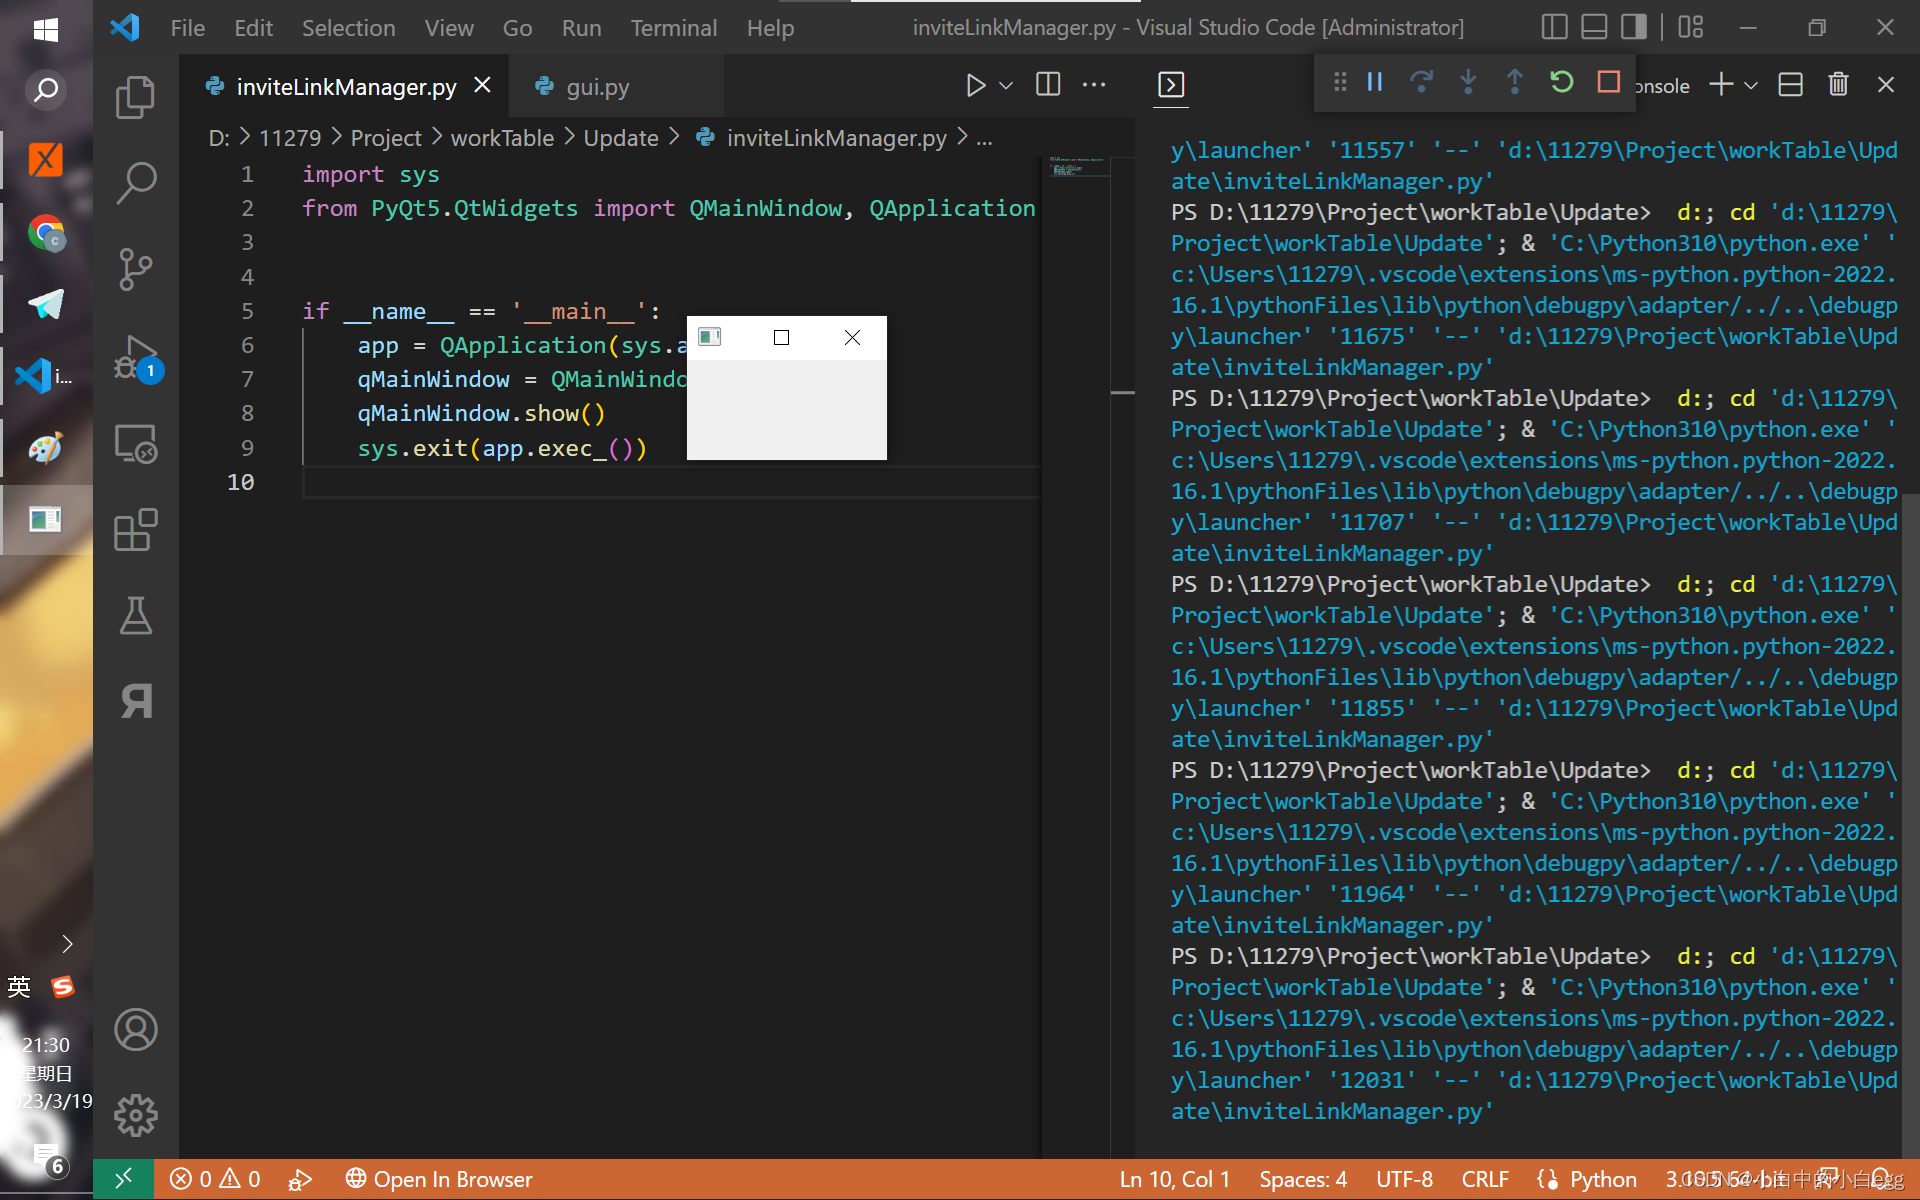The height and width of the screenshot is (1200, 1920).
Task: Click the more actions ellipsis dropdown
Action: coord(1093,86)
